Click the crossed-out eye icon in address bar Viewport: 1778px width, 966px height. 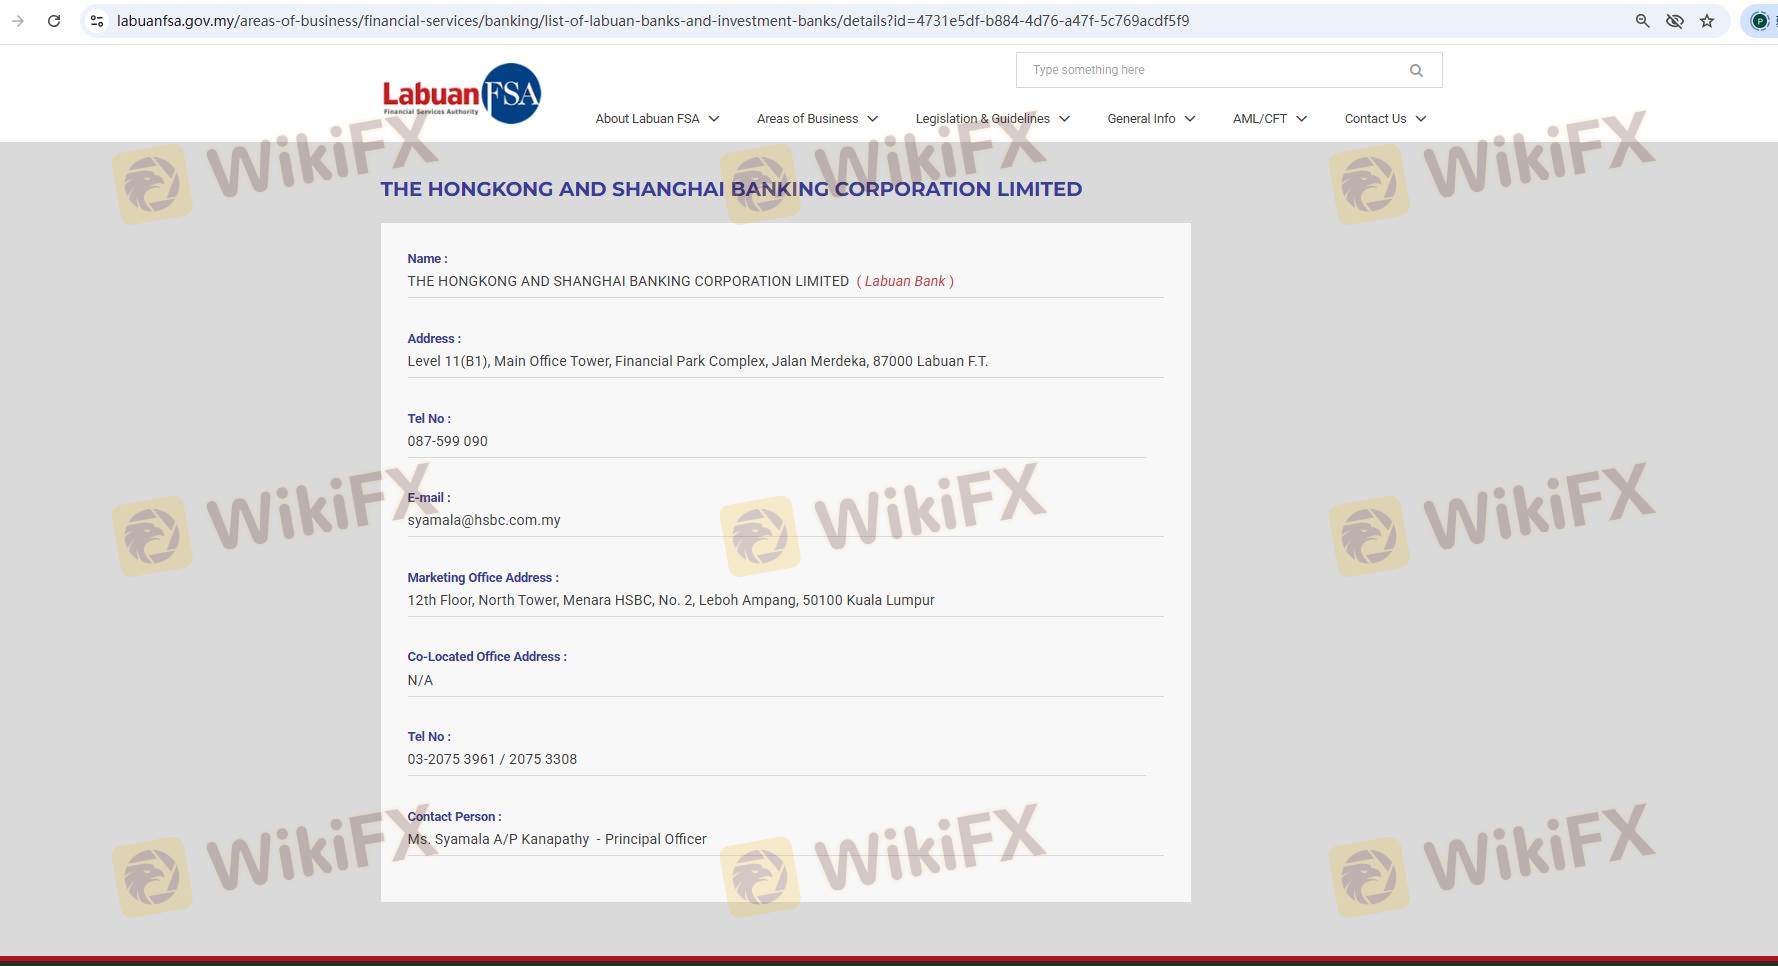tap(1674, 20)
